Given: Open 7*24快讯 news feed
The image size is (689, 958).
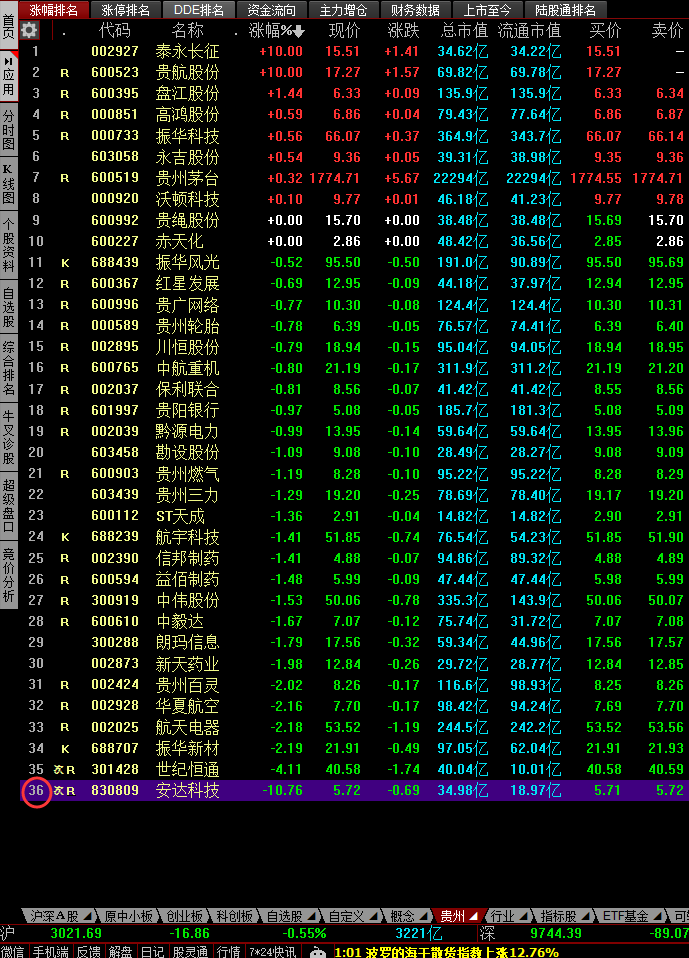Looking at the screenshot, I should 272,952.
